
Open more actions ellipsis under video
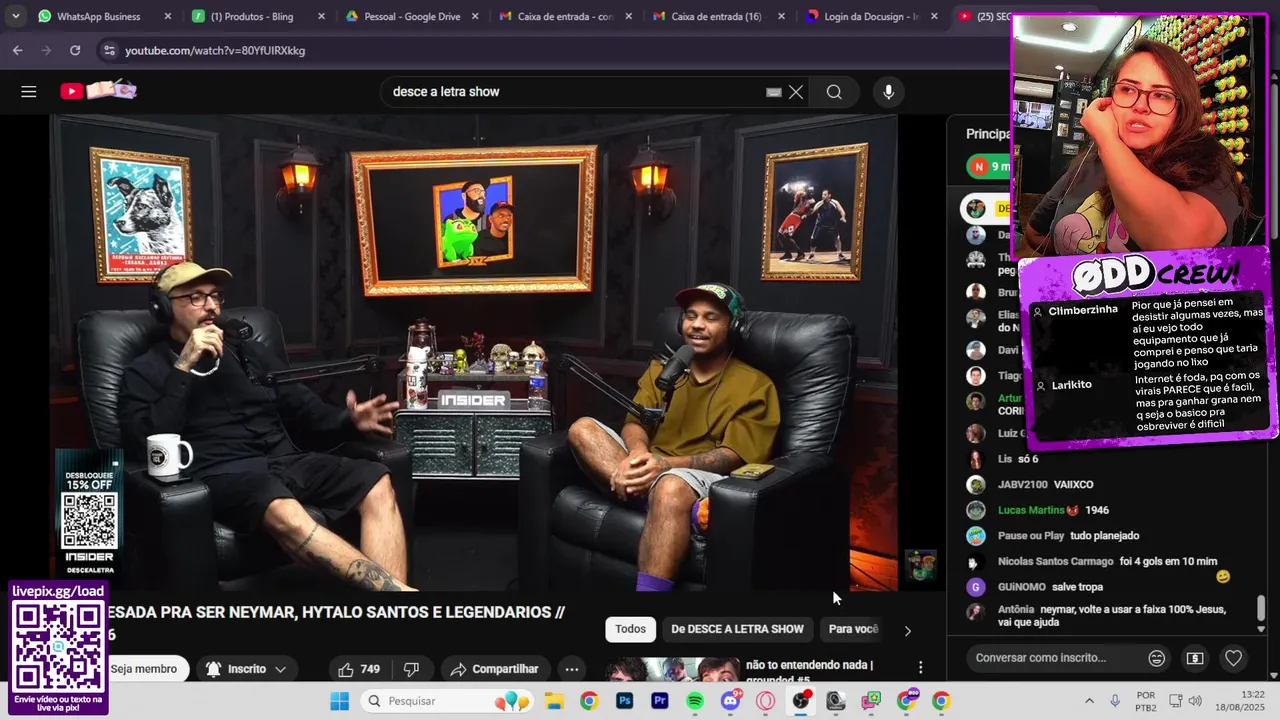coord(571,669)
